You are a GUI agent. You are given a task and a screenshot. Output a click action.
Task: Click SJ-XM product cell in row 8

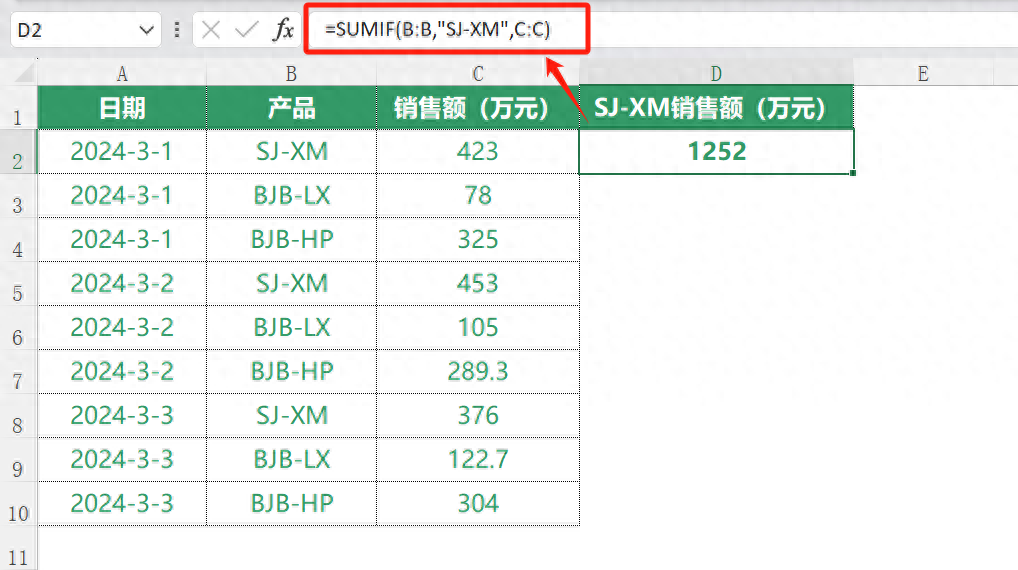point(292,416)
